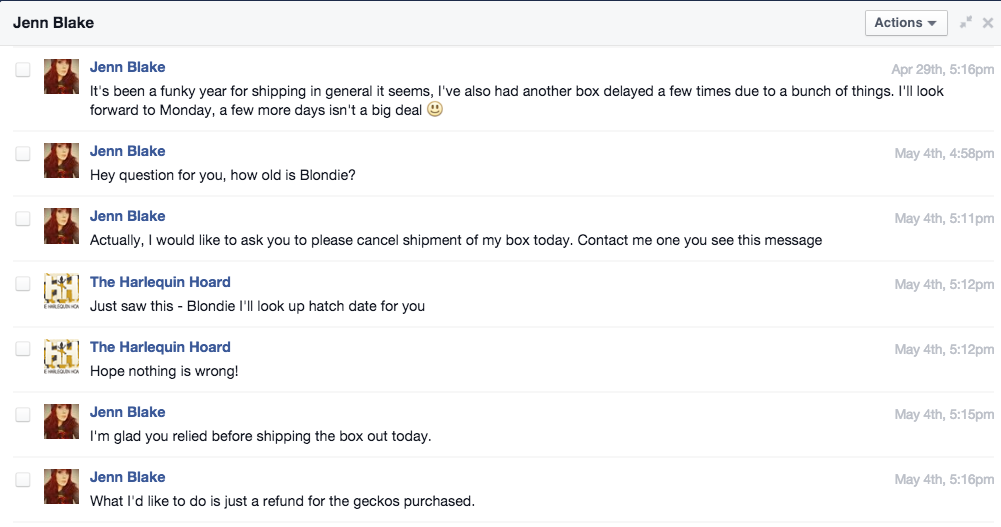This screenshot has height=527, width=1001.
Task: Mark the 'cancel shipment' message checkbox
Action: [23, 218]
